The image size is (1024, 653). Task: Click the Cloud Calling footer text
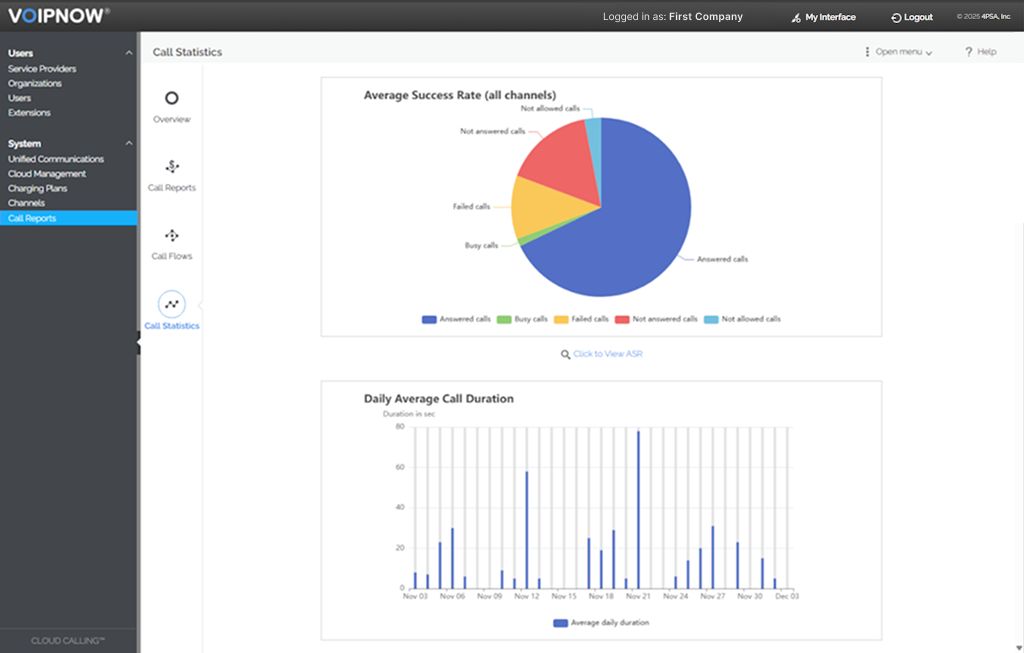click(68, 641)
